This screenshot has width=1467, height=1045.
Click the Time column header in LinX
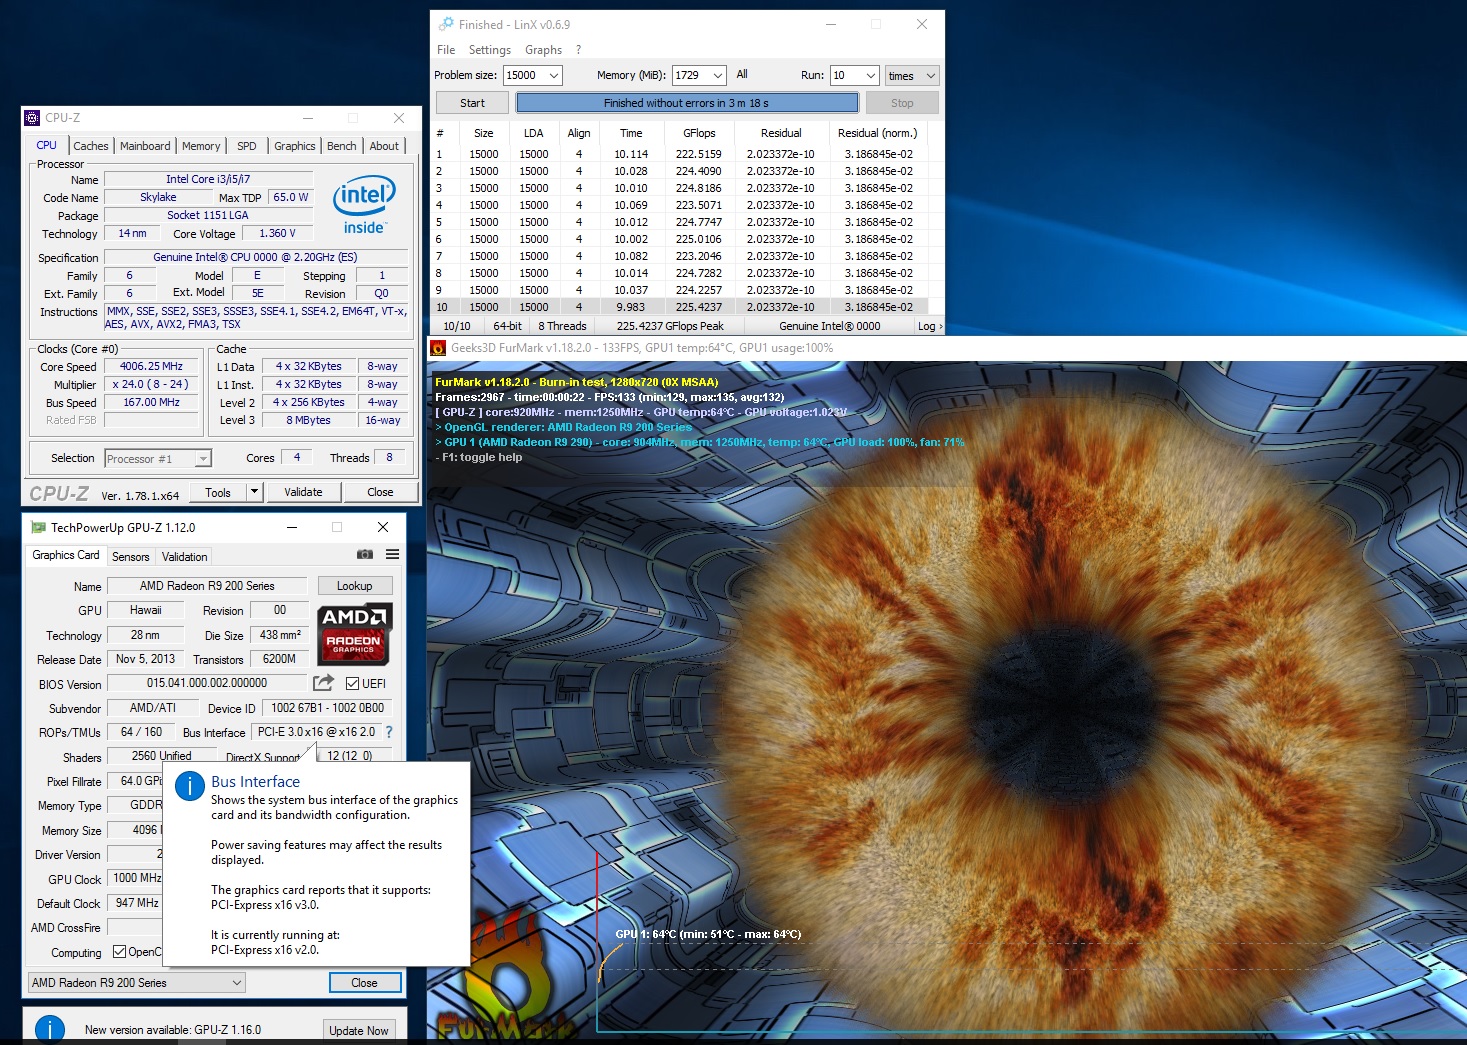[x=631, y=133]
